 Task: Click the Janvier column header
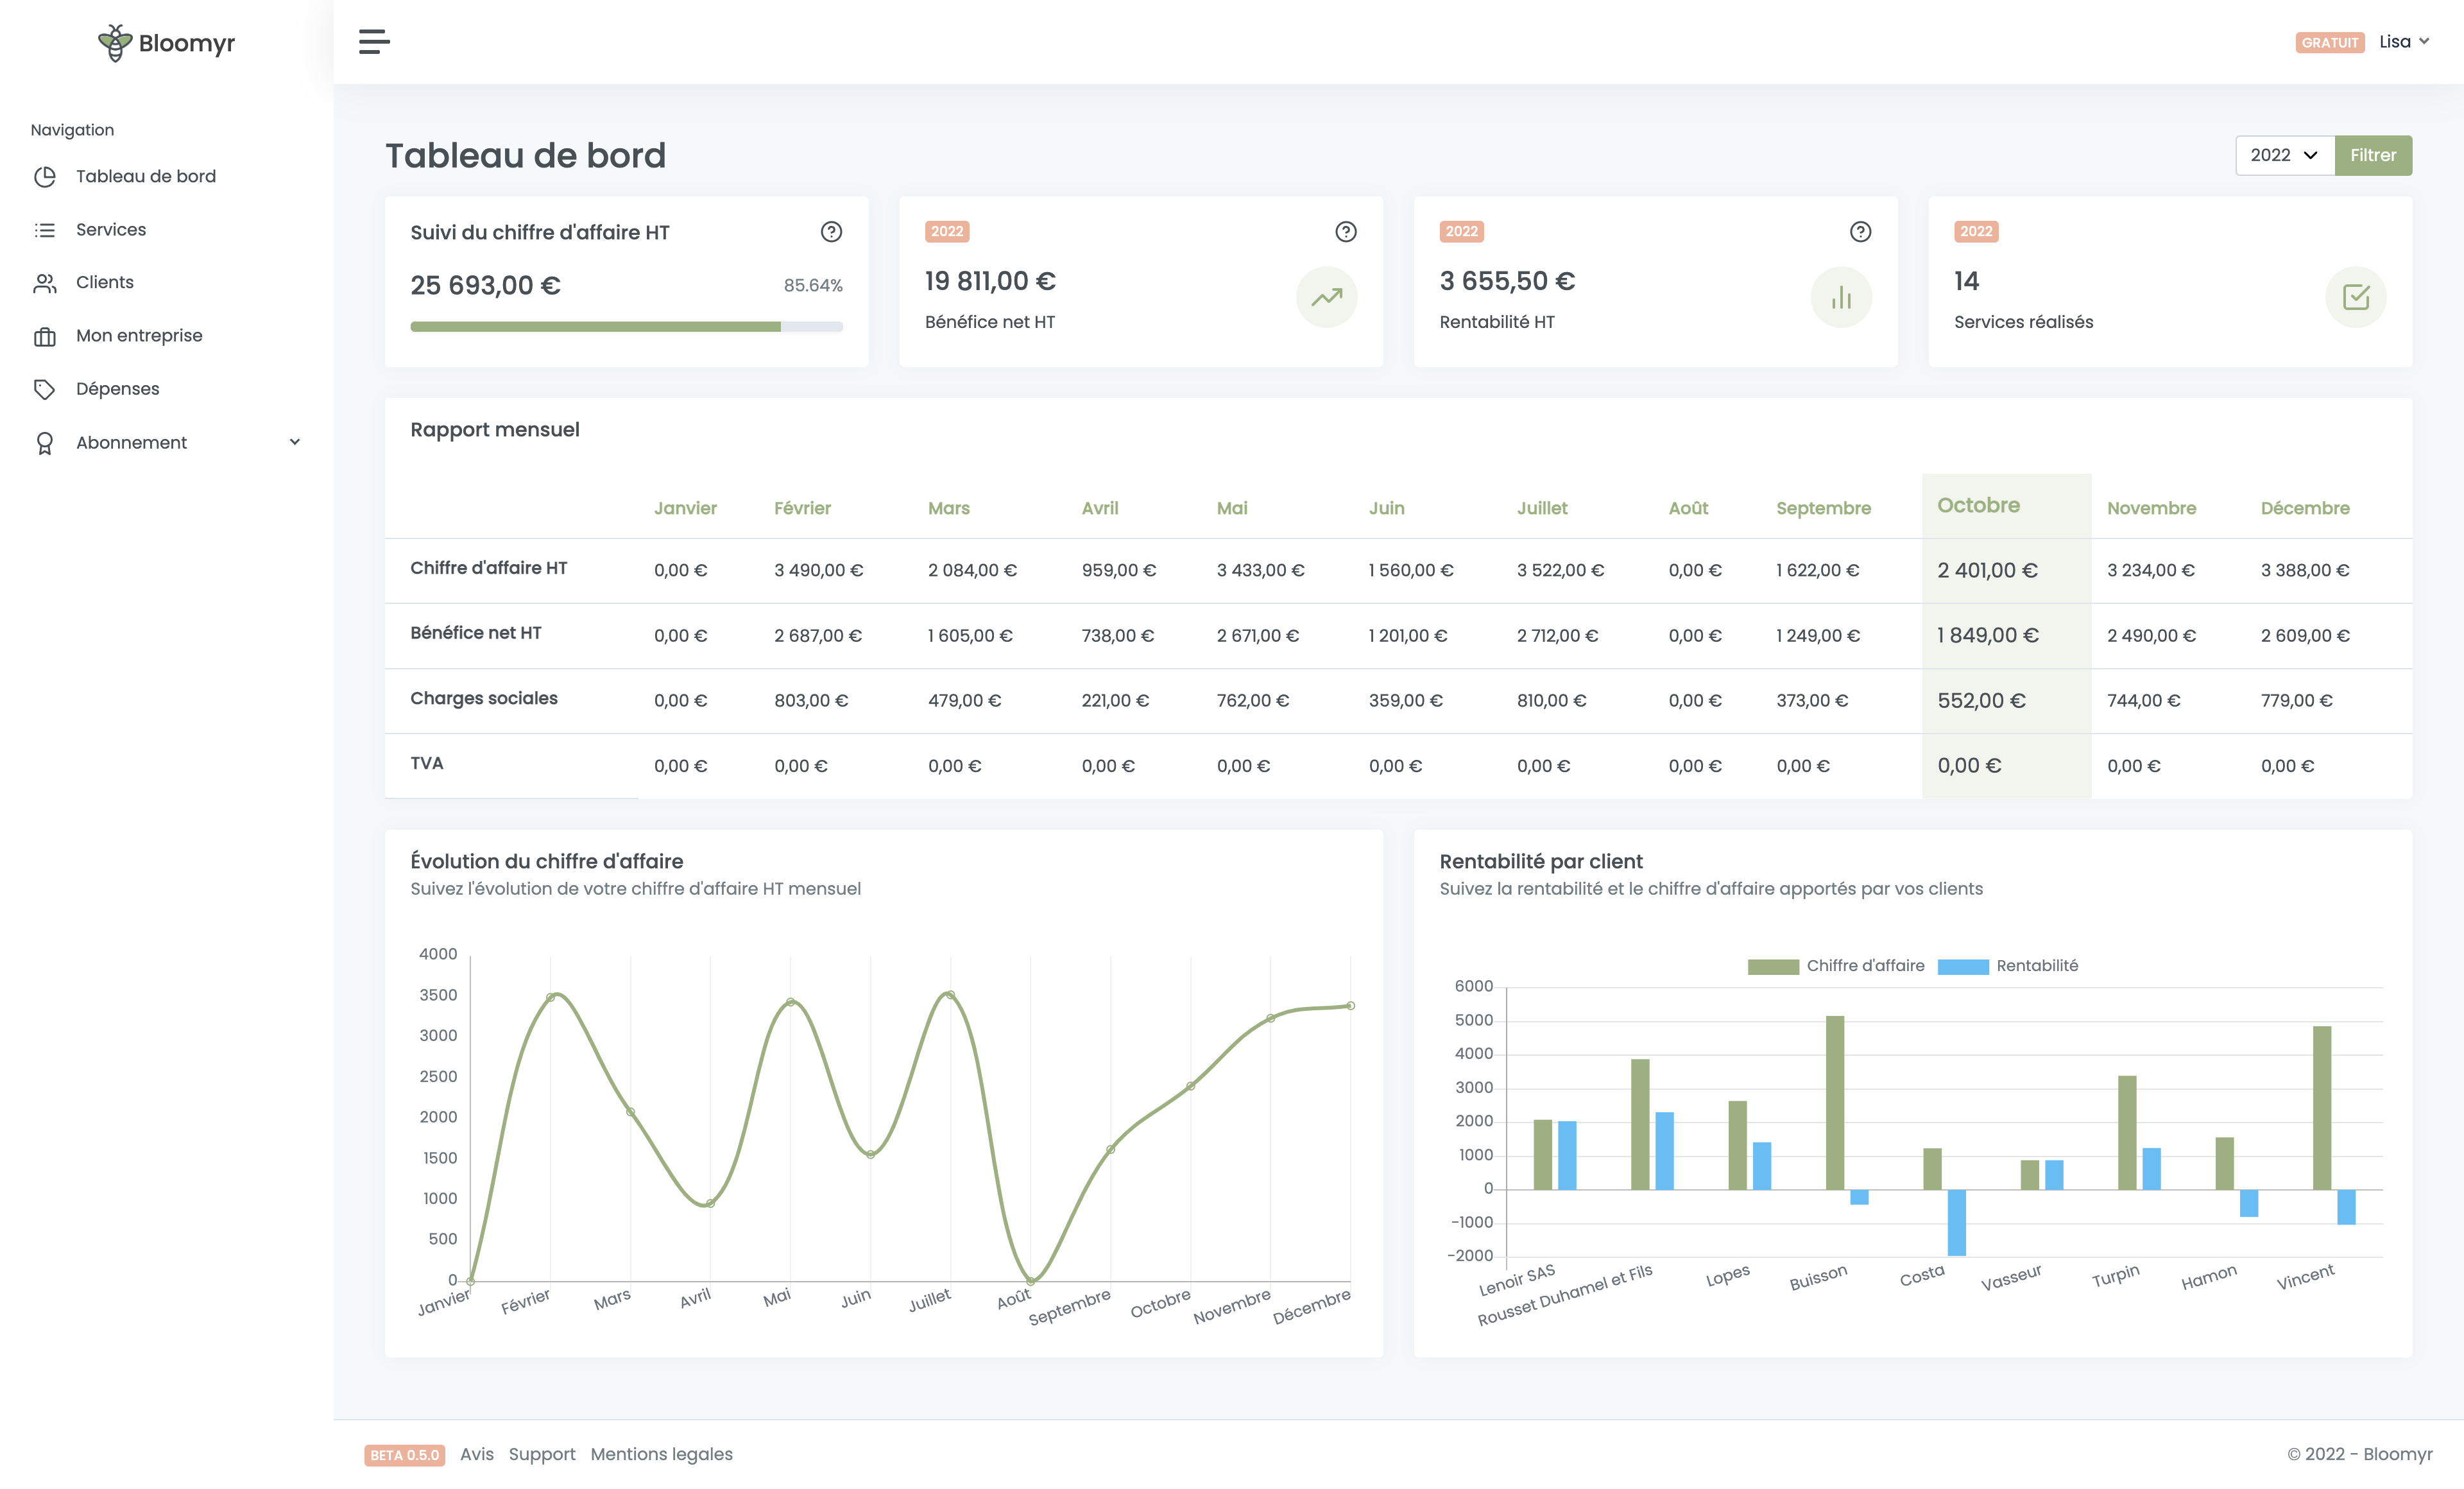[685, 508]
